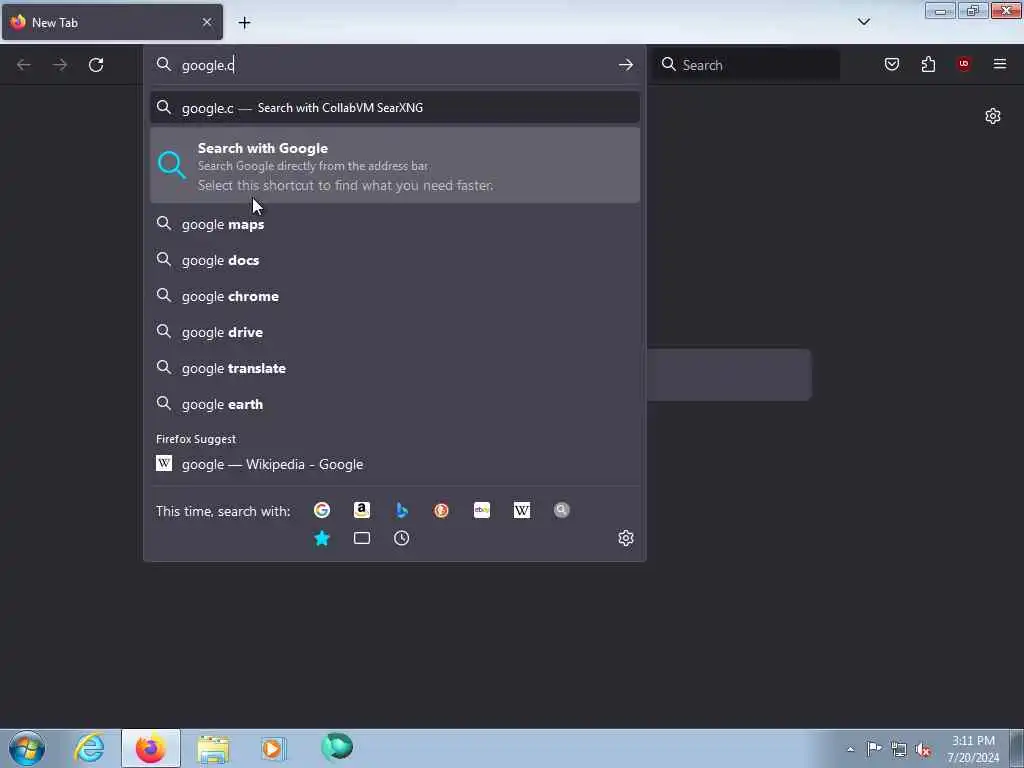Launch Internet Explorer from the taskbar
The height and width of the screenshot is (768, 1024).
(x=89, y=748)
